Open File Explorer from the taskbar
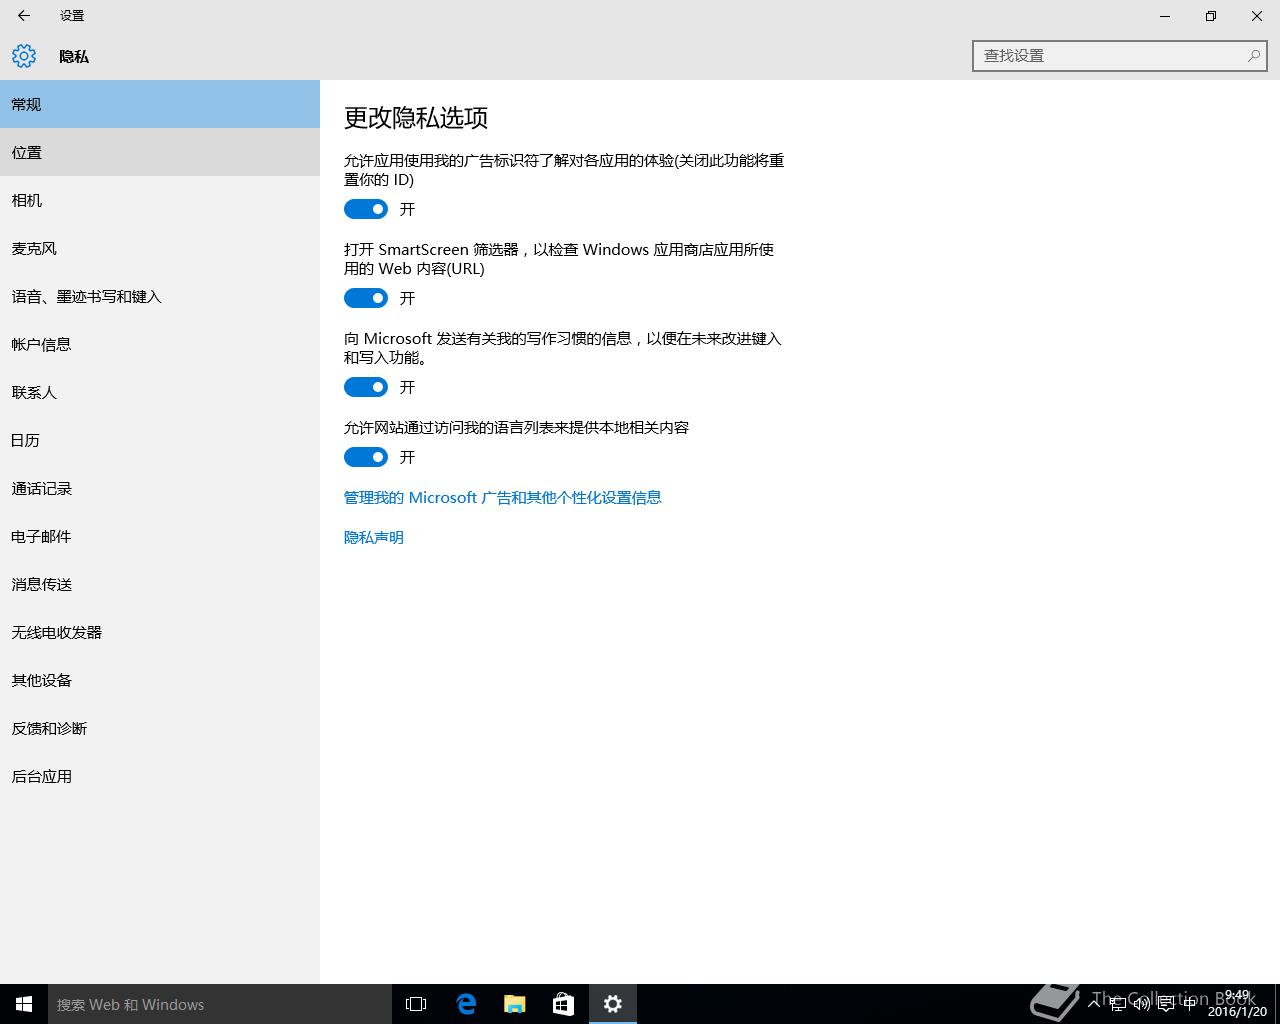This screenshot has height=1024, width=1280. (x=515, y=1004)
